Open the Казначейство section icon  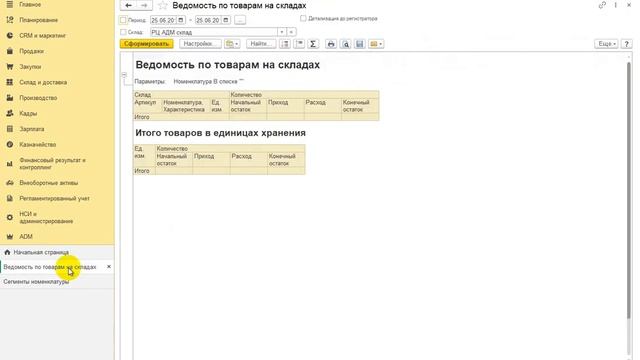(x=10, y=144)
